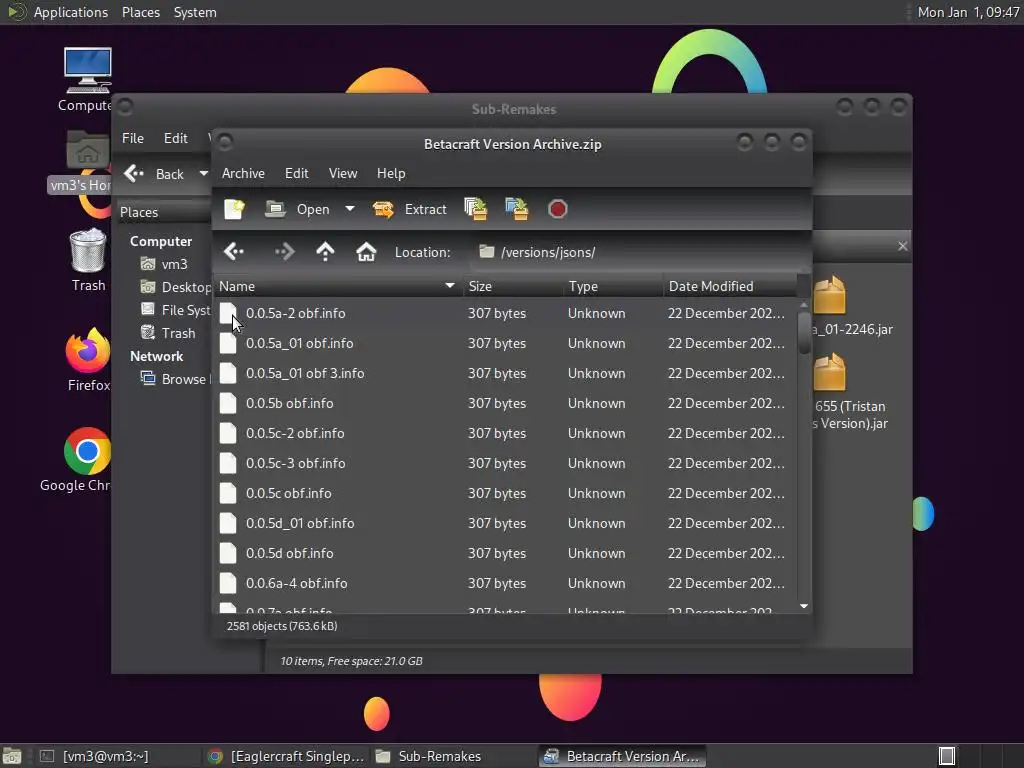Open File System in Places sidebar
This screenshot has height=768, width=1024.
176,310
